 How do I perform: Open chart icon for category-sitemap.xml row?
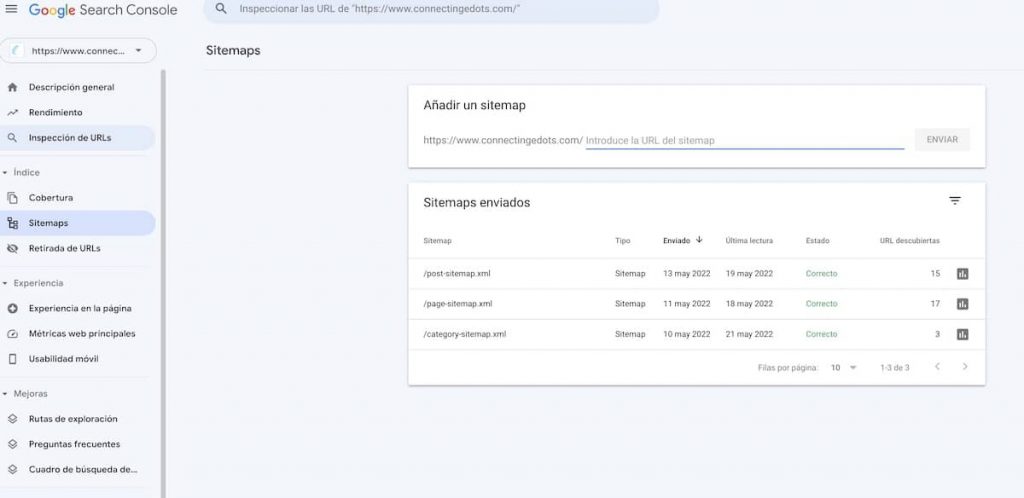pyautogui.click(x=962, y=334)
